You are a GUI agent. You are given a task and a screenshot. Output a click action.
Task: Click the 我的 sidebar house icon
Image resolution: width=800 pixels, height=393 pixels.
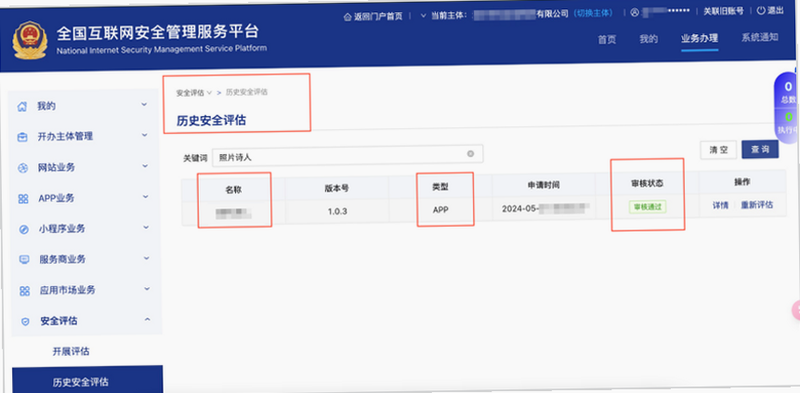tap(21, 107)
